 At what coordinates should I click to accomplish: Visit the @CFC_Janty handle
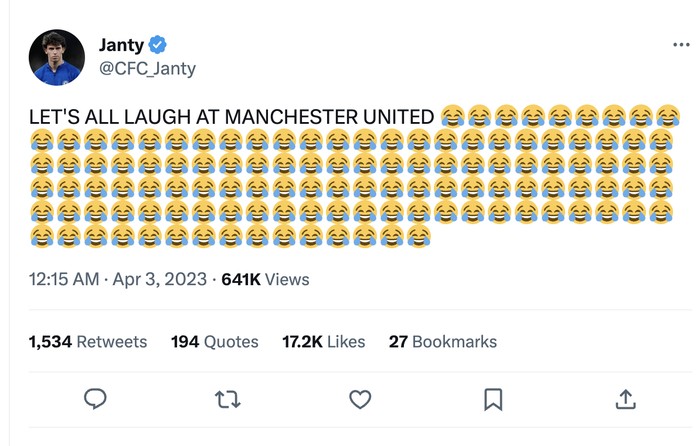(x=147, y=68)
